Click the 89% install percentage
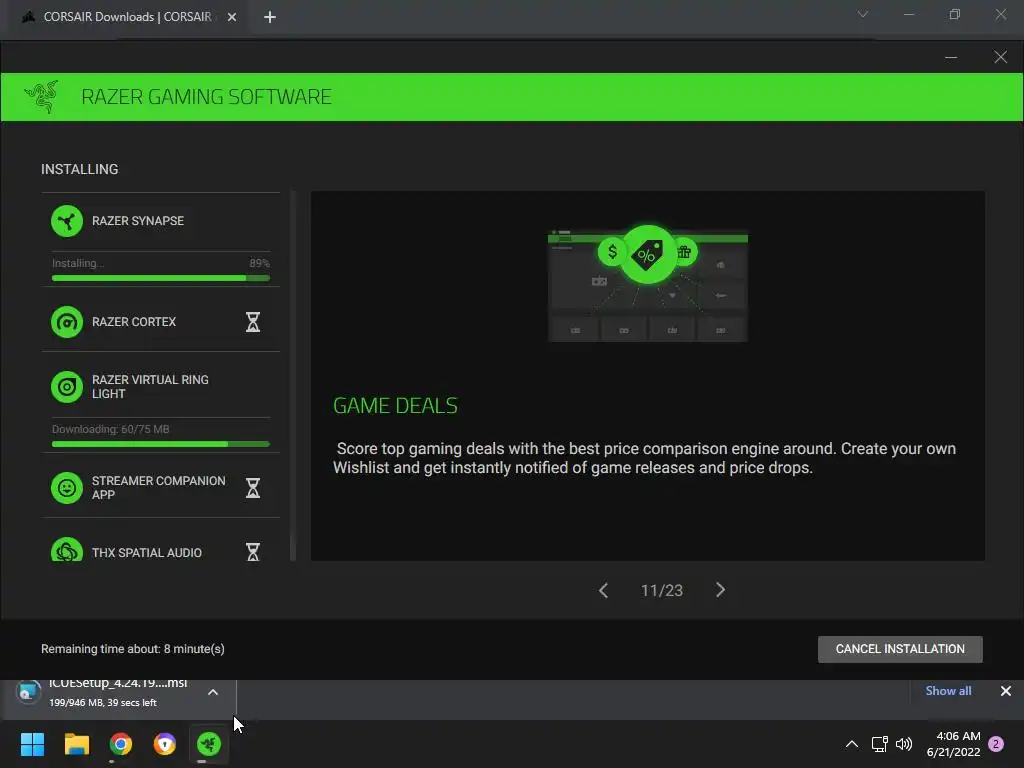Screen dimensions: 1024x768 pyautogui.click(x=259, y=263)
